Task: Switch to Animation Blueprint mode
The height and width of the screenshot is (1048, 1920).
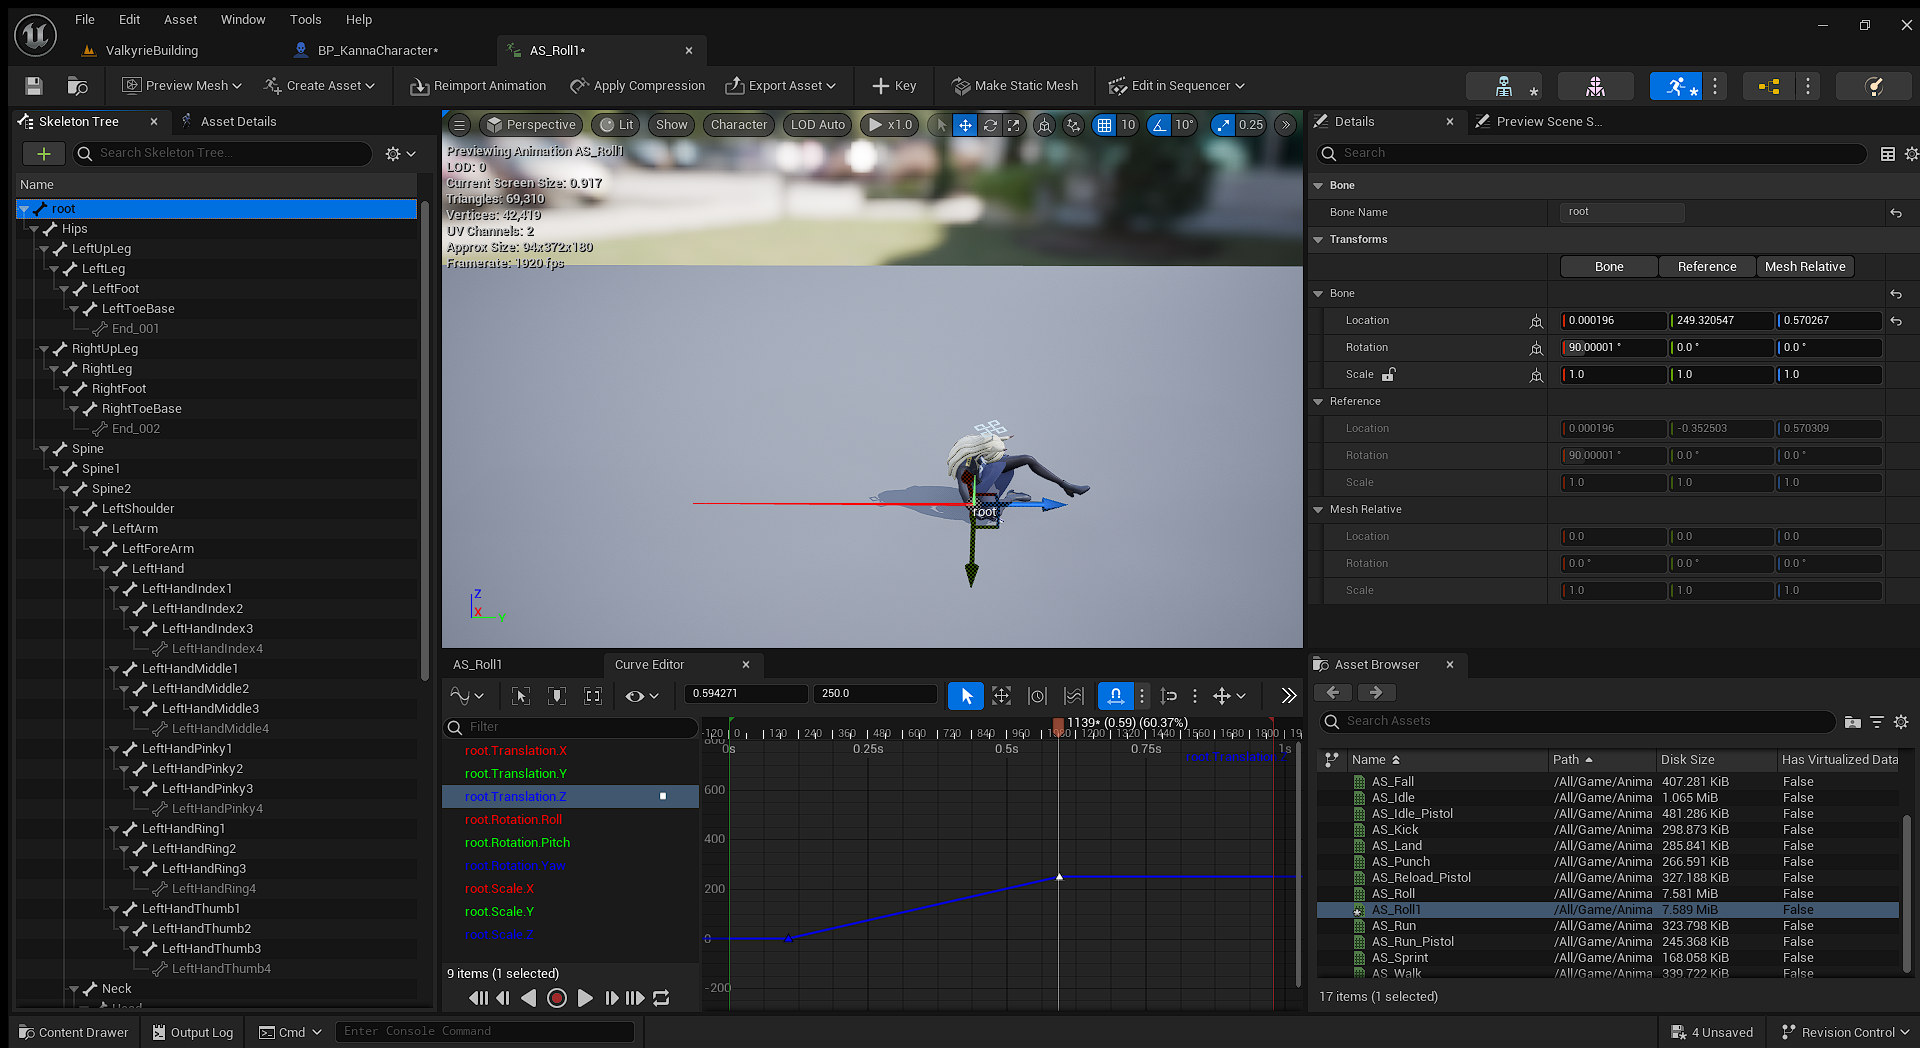Action: (1768, 86)
